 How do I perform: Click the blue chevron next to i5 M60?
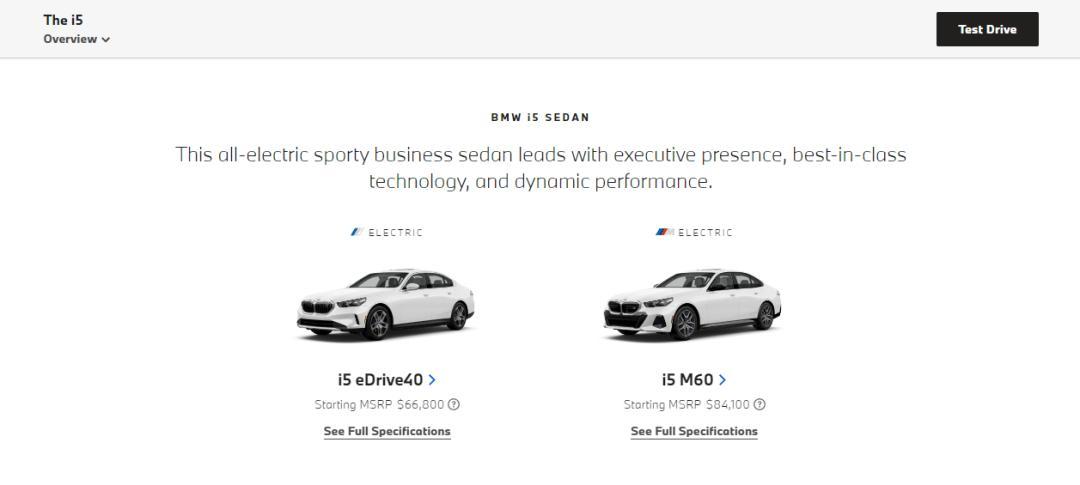click(x=722, y=380)
